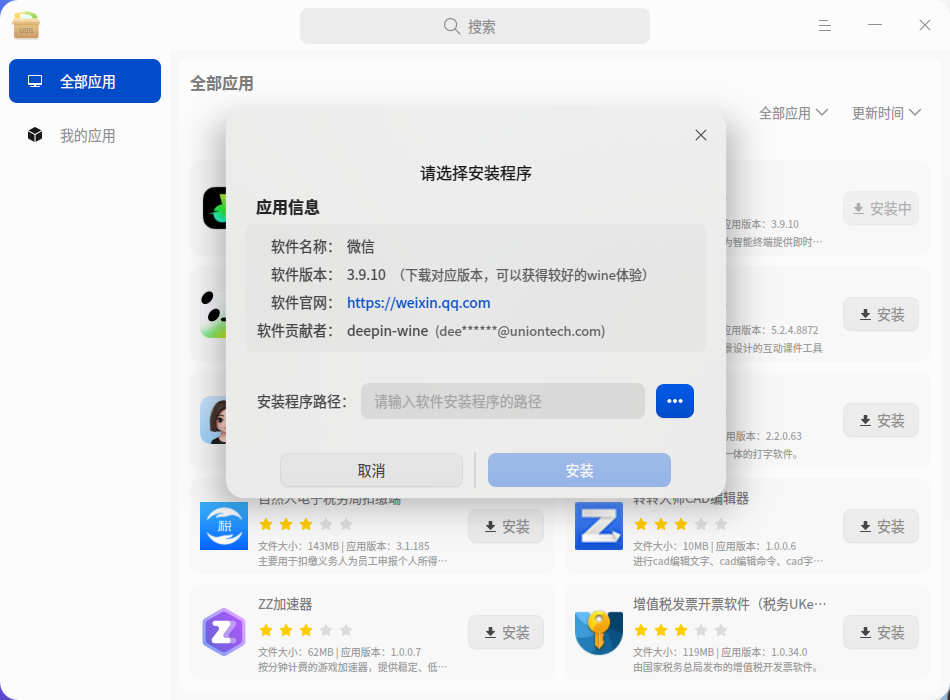950x700 pixels.
Task: Click the CAD editor Z app icon
Action: pos(599,525)
